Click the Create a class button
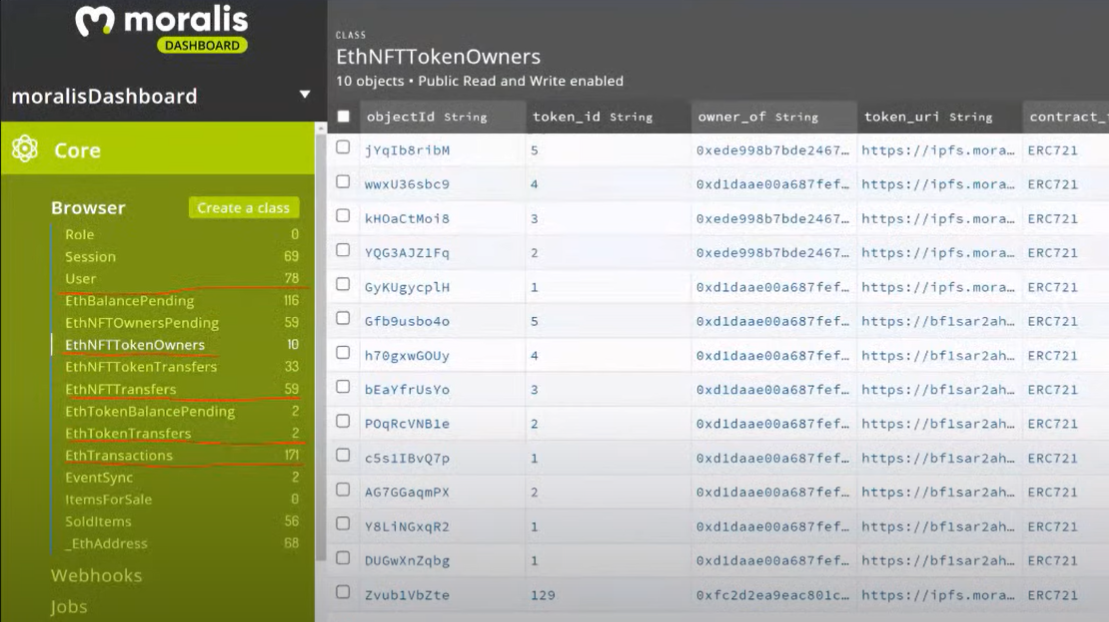 pyautogui.click(x=243, y=207)
